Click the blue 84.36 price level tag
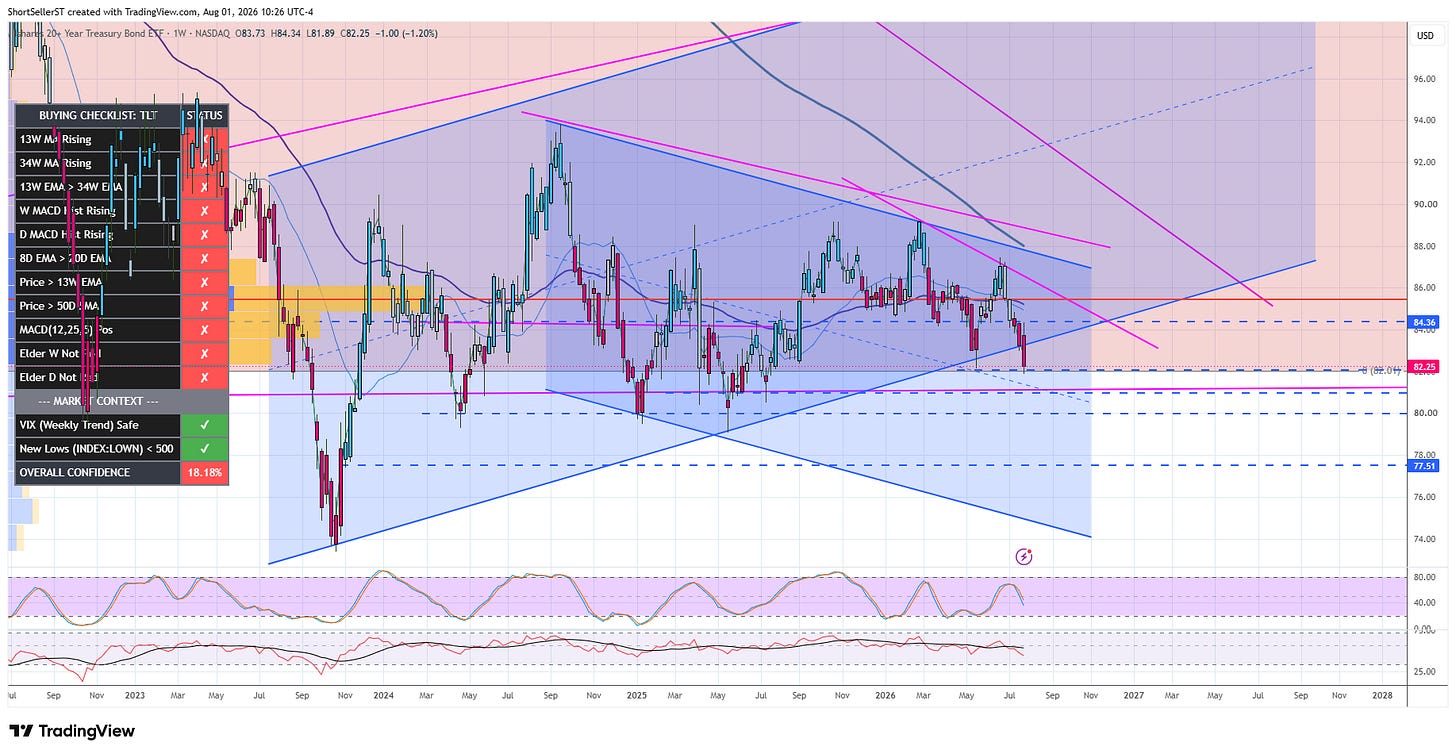Viewport: 1456px width, 755px height. pos(1423,322)
